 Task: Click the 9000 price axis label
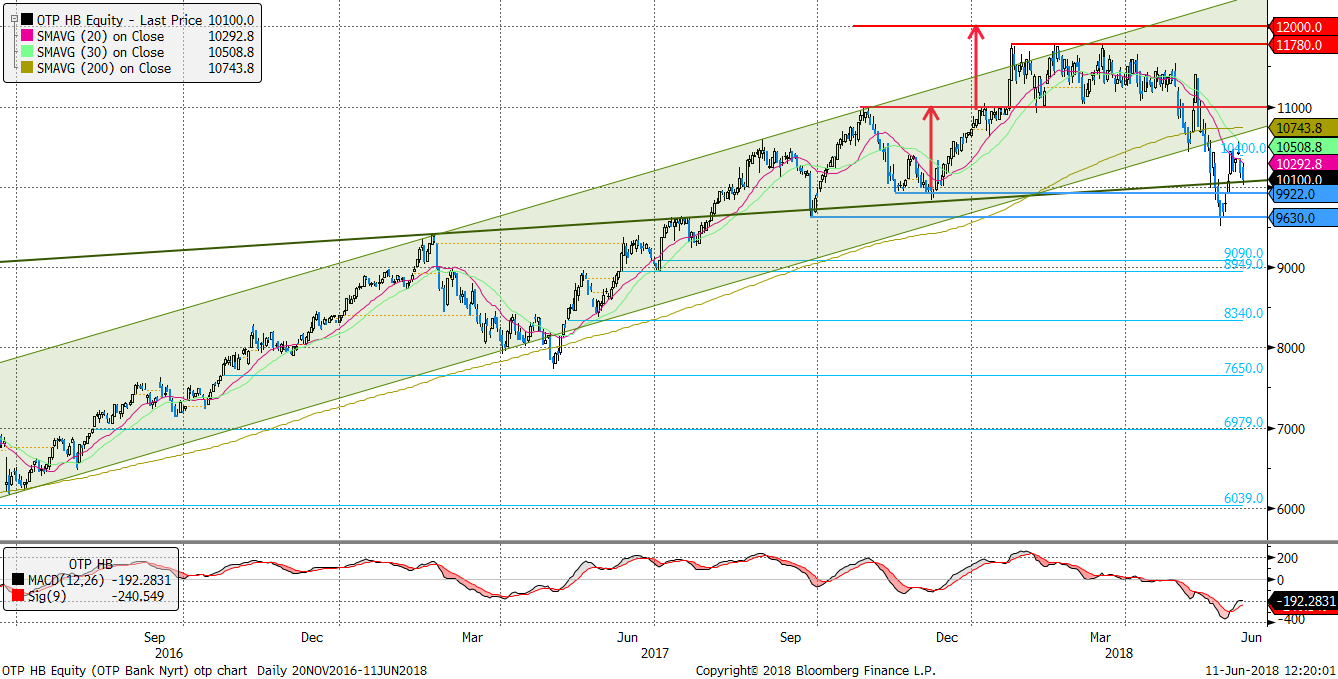click(1292, 268)
